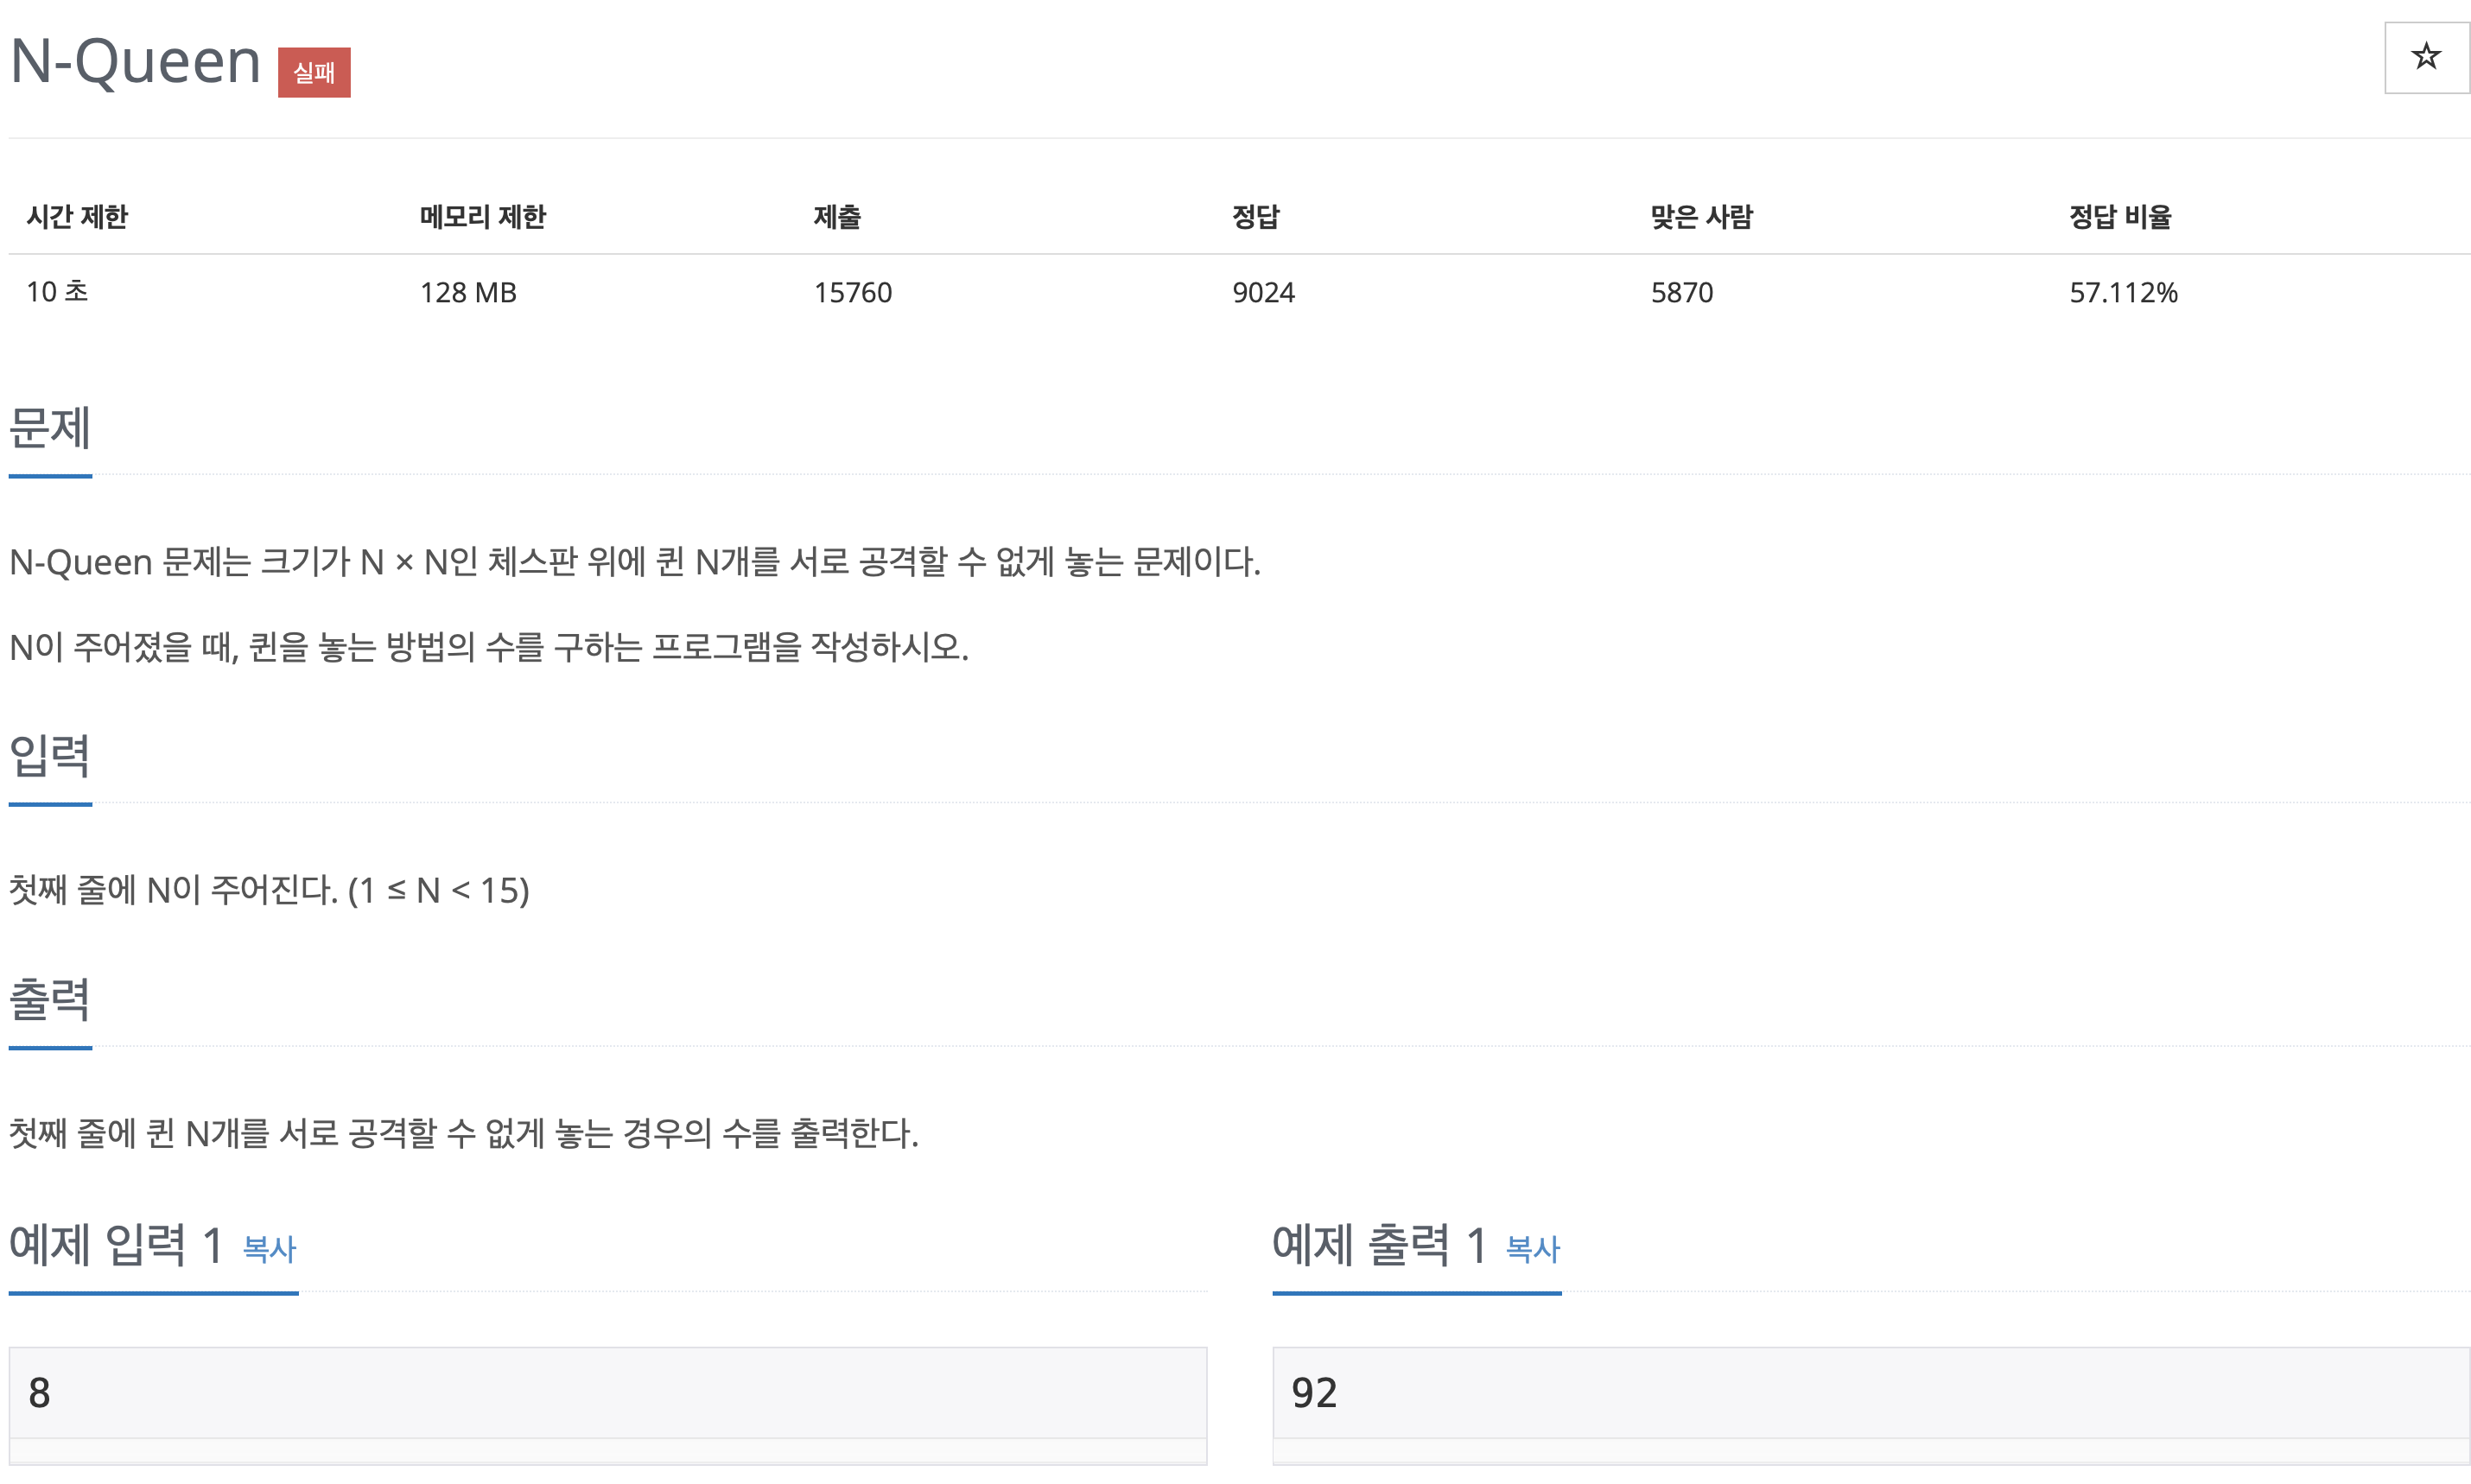Click the red 실패 status badge
The image size is (2471, 1484).
[314, 72]
